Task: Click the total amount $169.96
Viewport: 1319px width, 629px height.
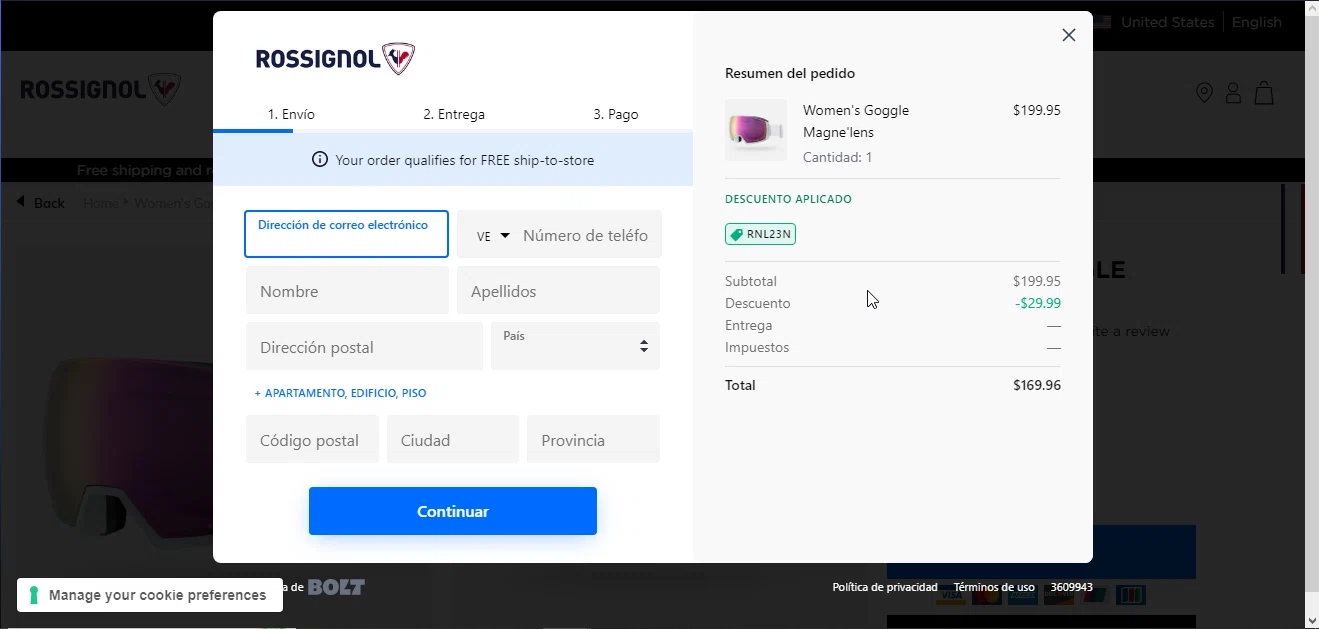Action: 1036,385
